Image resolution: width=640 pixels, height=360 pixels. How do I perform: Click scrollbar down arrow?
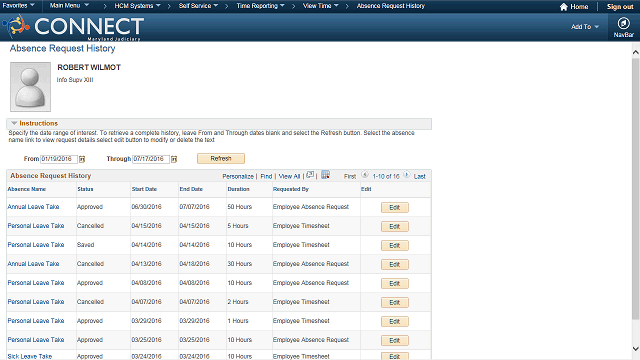[636, 349]
